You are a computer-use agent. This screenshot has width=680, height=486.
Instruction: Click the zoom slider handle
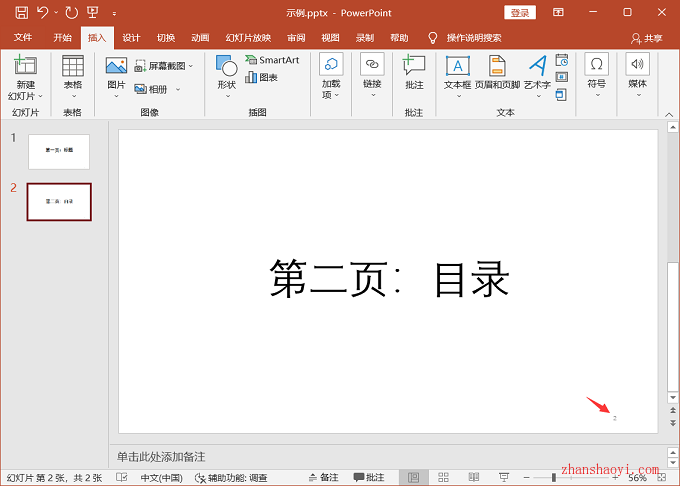[554, 477]
